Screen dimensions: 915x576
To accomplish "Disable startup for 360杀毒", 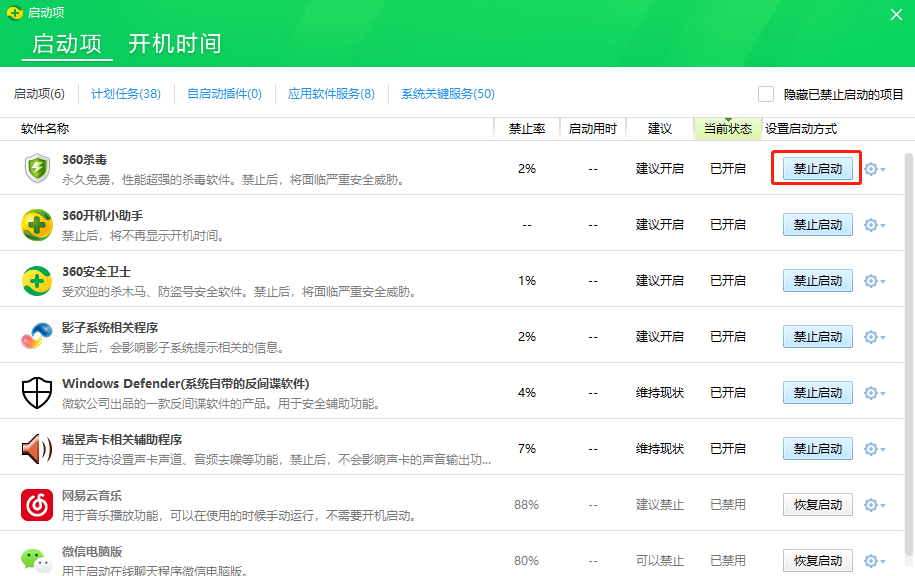I will point(818,169).
